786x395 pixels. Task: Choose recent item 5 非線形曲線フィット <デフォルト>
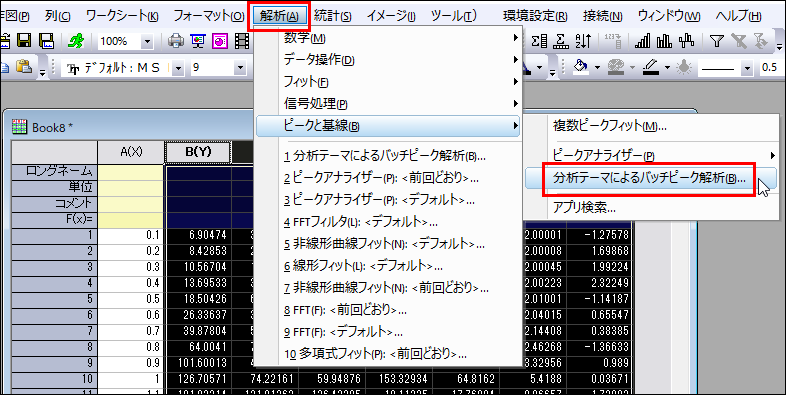[388, 244]
